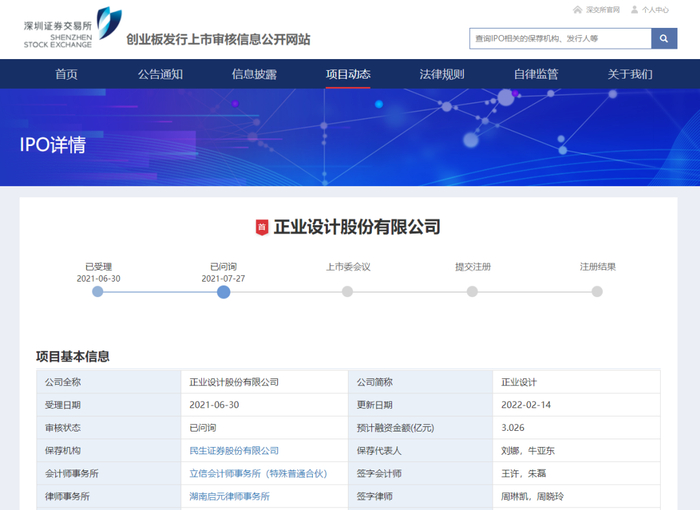Viewport: 700px width, 510px height.
Task: Click the 更新日期 value 2022-02-14
Action: (526, 405)
